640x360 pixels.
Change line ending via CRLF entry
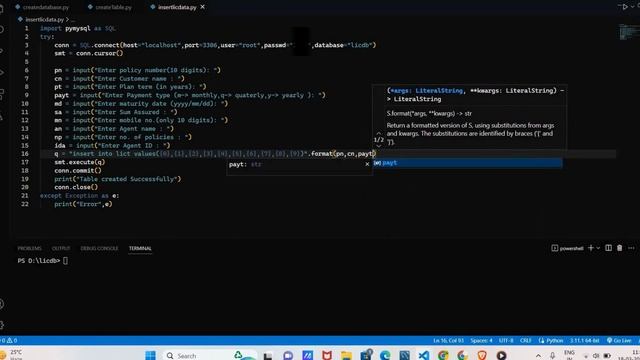(526, 340)
